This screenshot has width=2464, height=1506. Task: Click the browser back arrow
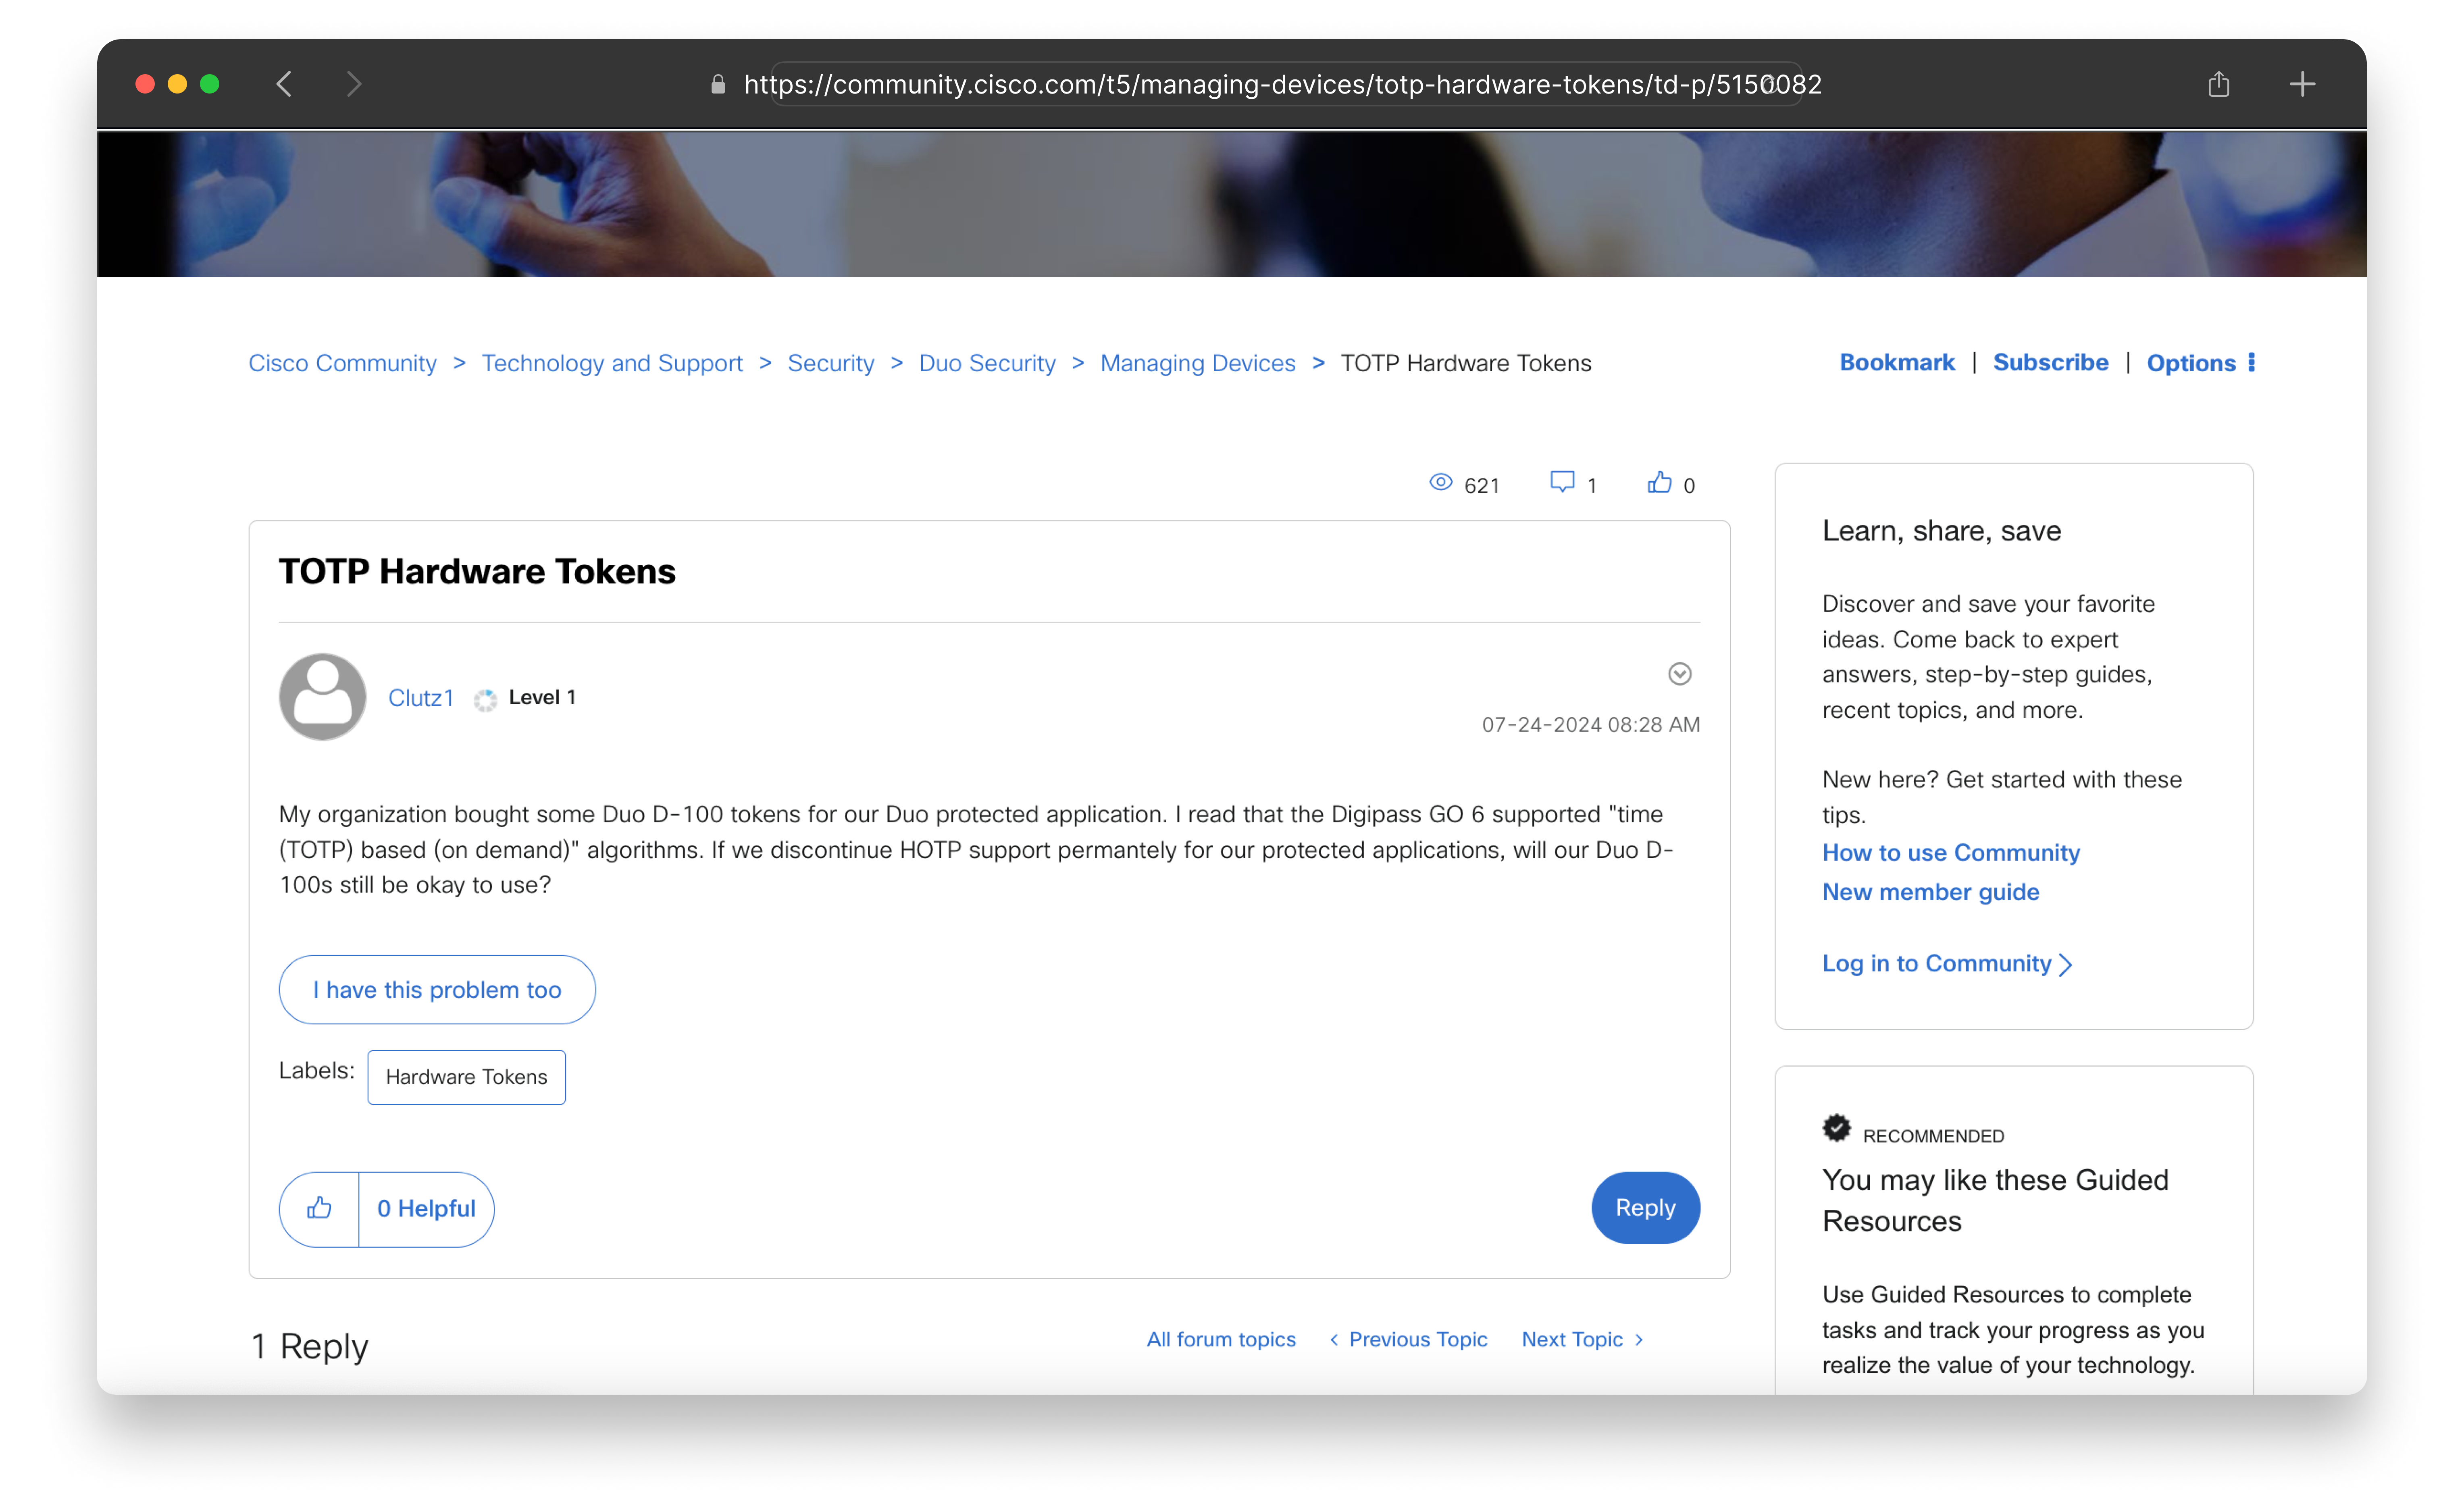pyautogui.click(x=284, y=84)
